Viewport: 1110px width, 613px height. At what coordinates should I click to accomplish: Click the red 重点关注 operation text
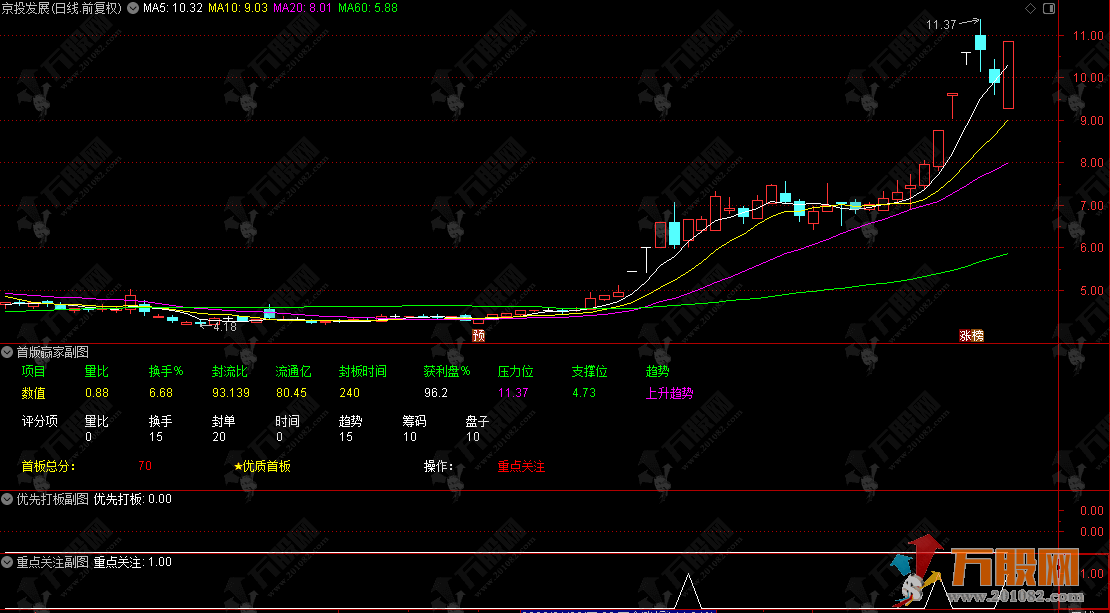tap(521, 466)
